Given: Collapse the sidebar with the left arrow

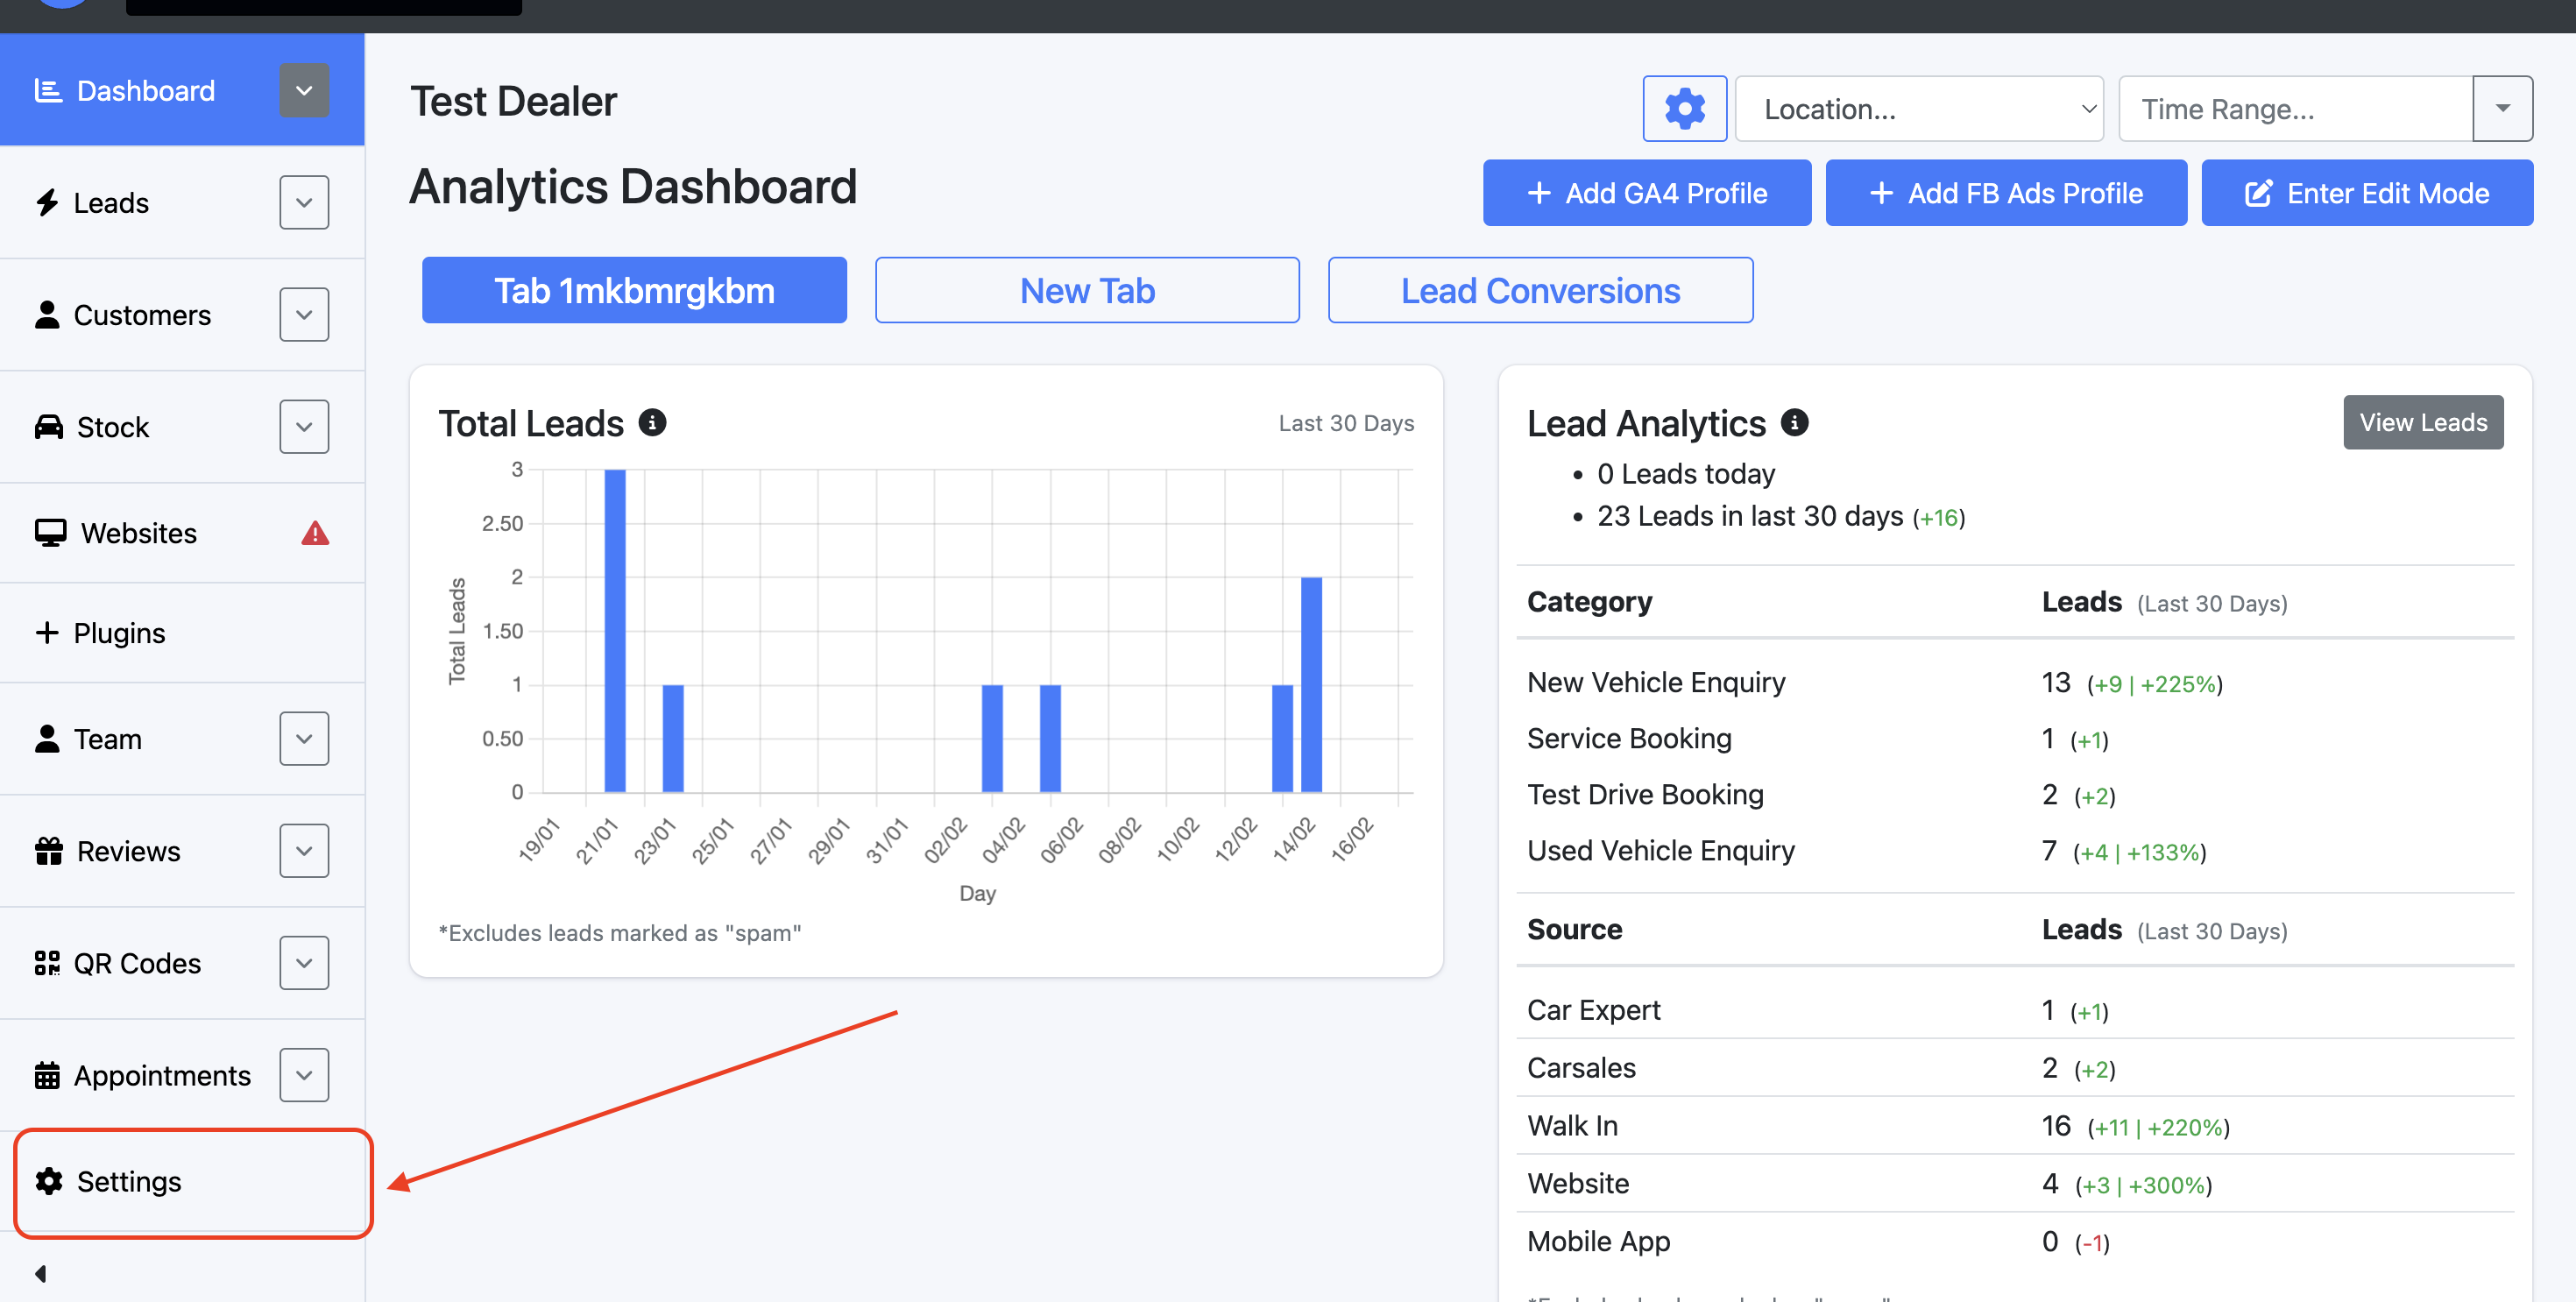Looking at the screenshot, I should click(x=41, y=1273).
